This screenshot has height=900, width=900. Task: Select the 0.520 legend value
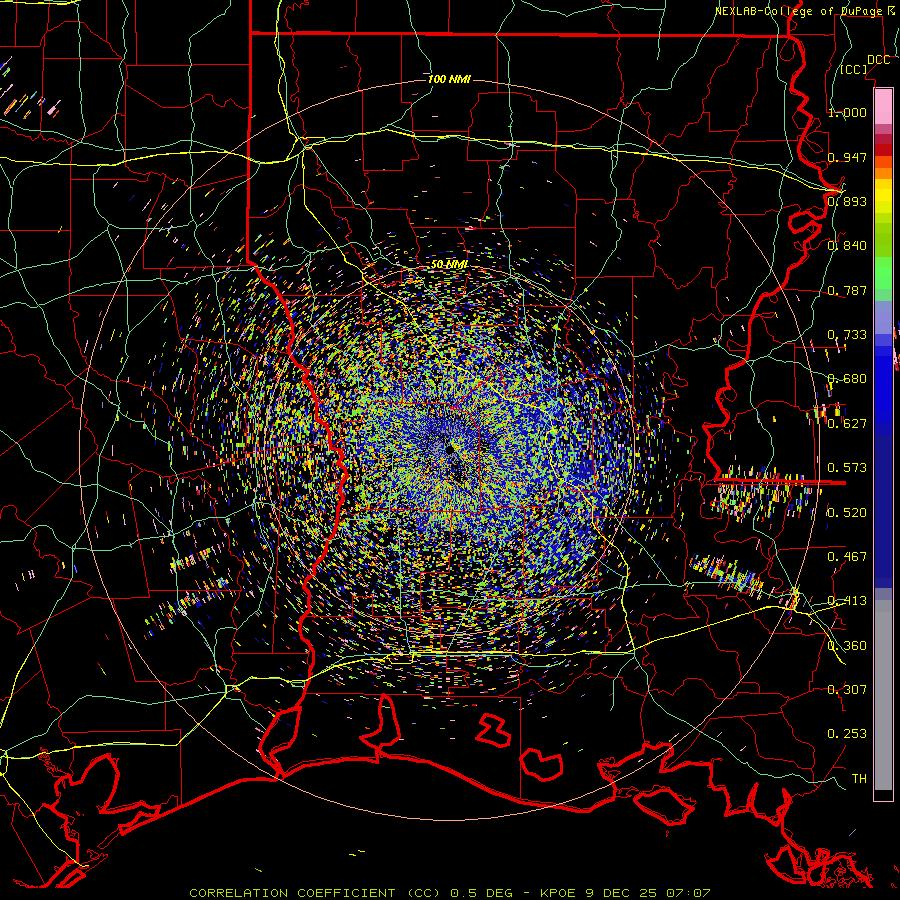click(847, 512)
